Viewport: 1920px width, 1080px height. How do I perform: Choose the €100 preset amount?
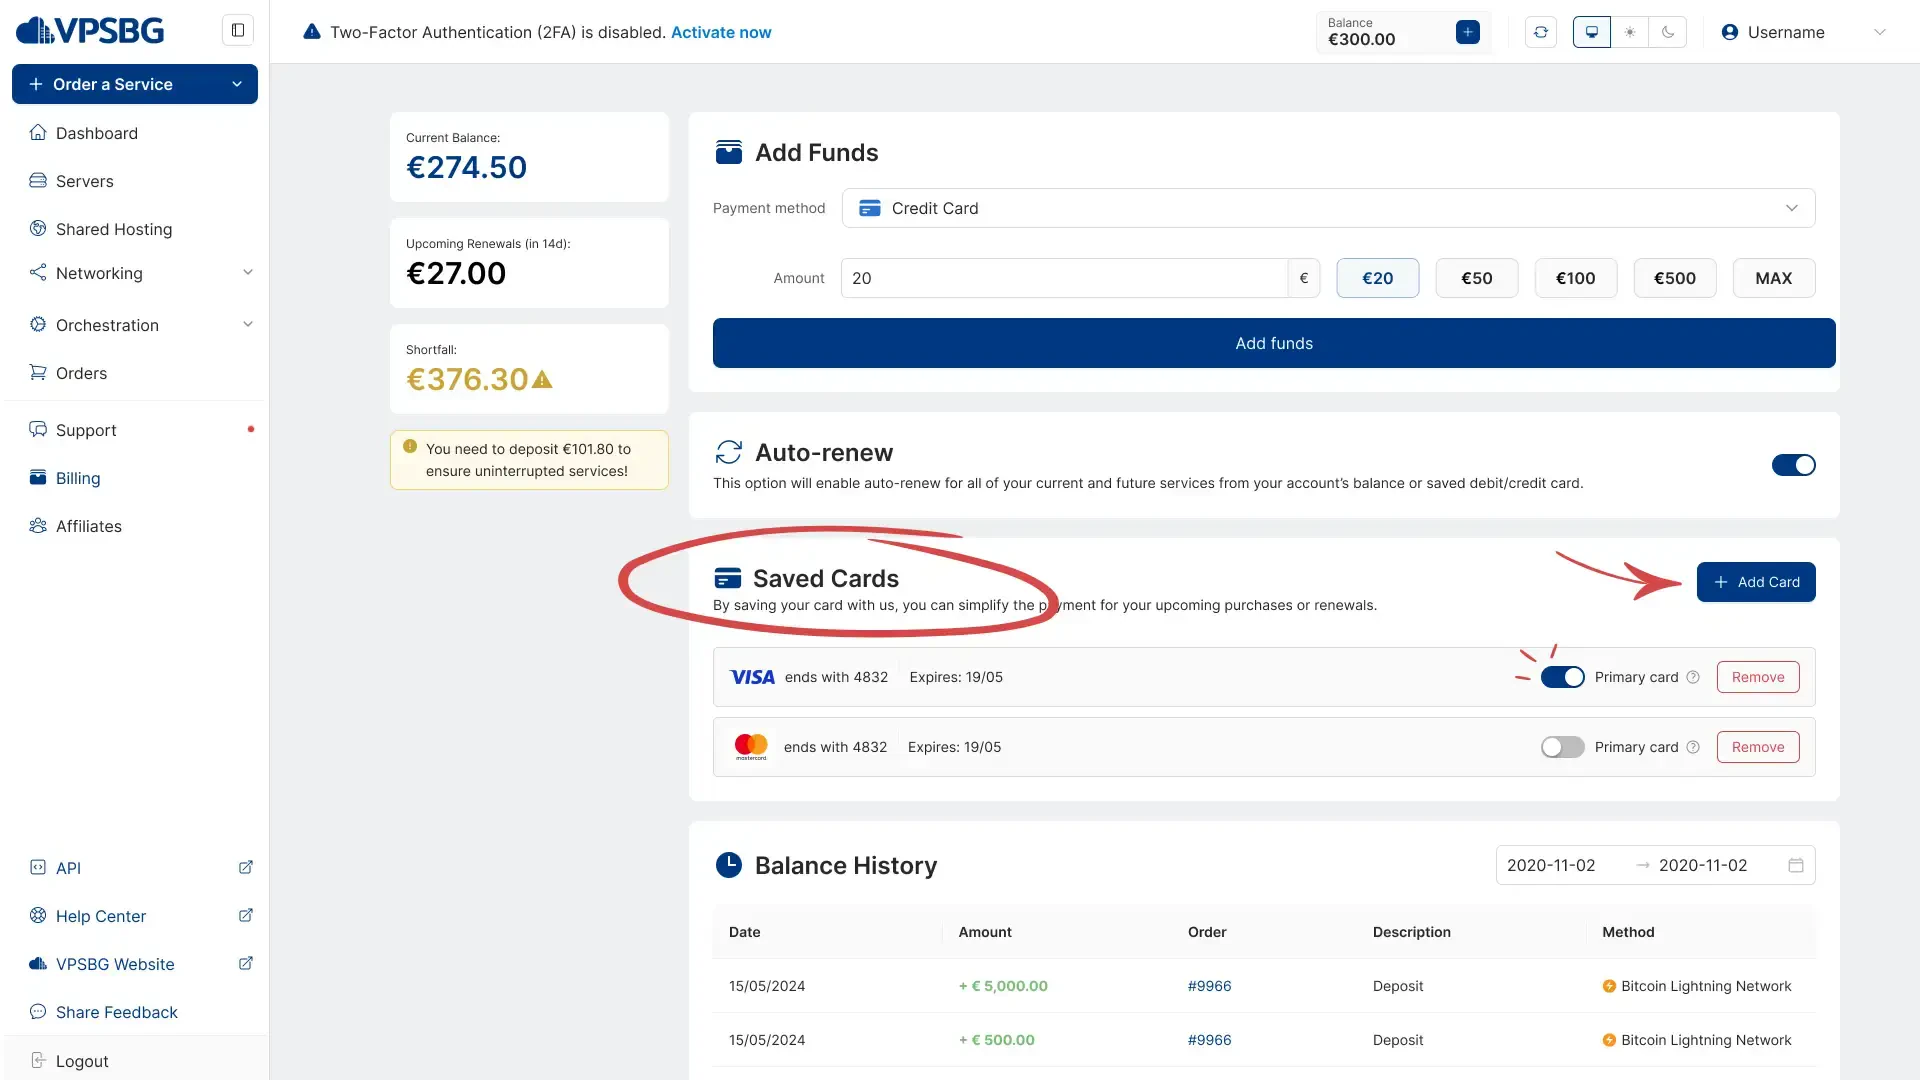click(x=1575, y=278)
